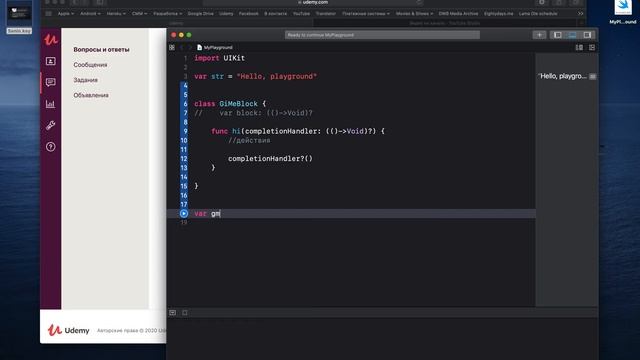Select the .key file on desktop
This screenshot has height=360, width=640.
pos(19,17)
